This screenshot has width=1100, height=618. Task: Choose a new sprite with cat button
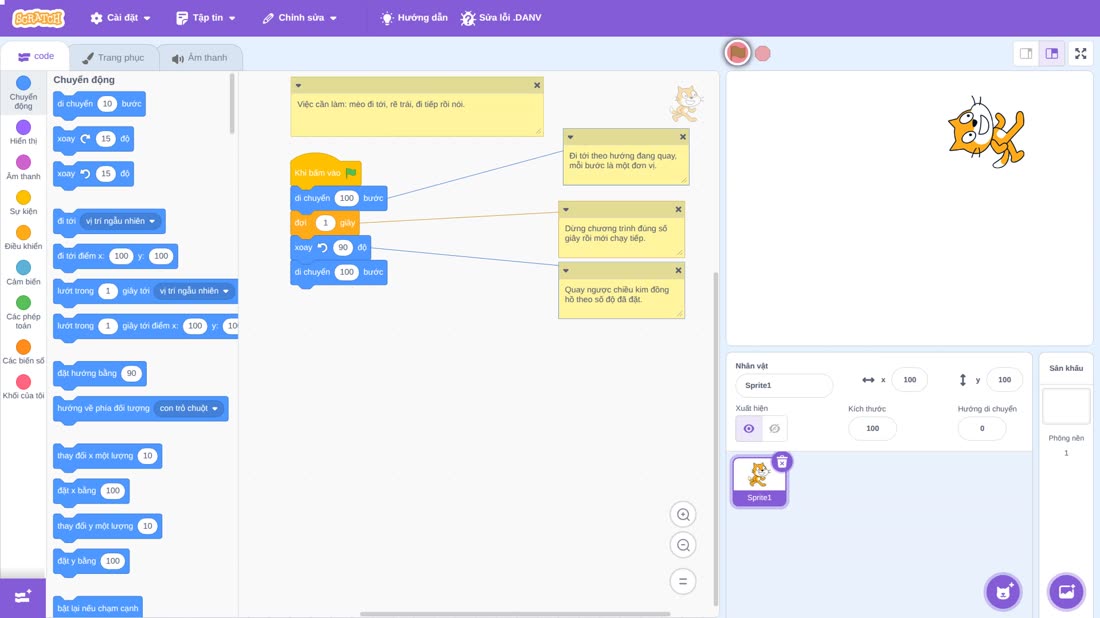coord(1003,591)
